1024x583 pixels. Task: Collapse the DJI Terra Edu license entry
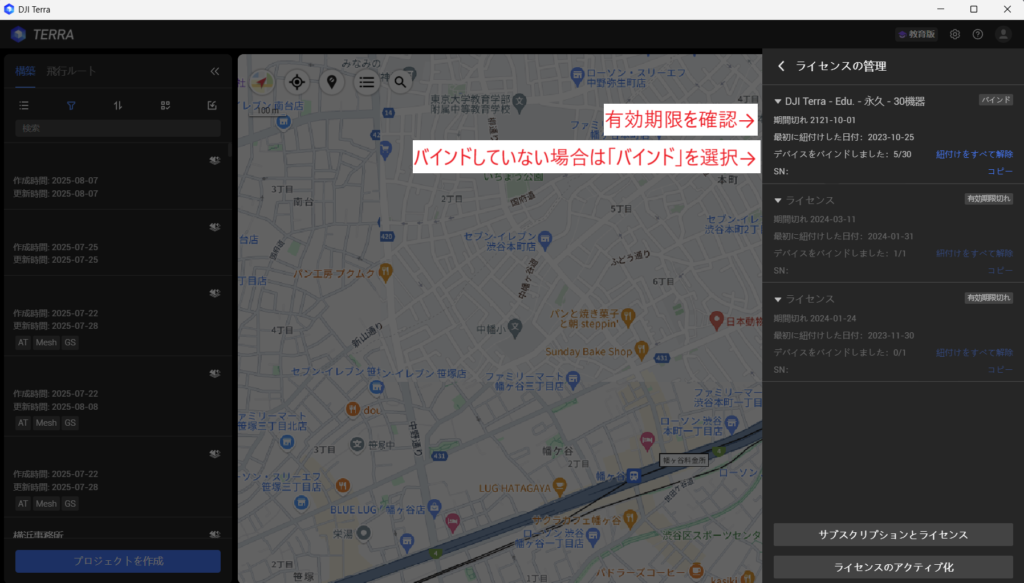[779, 102]
